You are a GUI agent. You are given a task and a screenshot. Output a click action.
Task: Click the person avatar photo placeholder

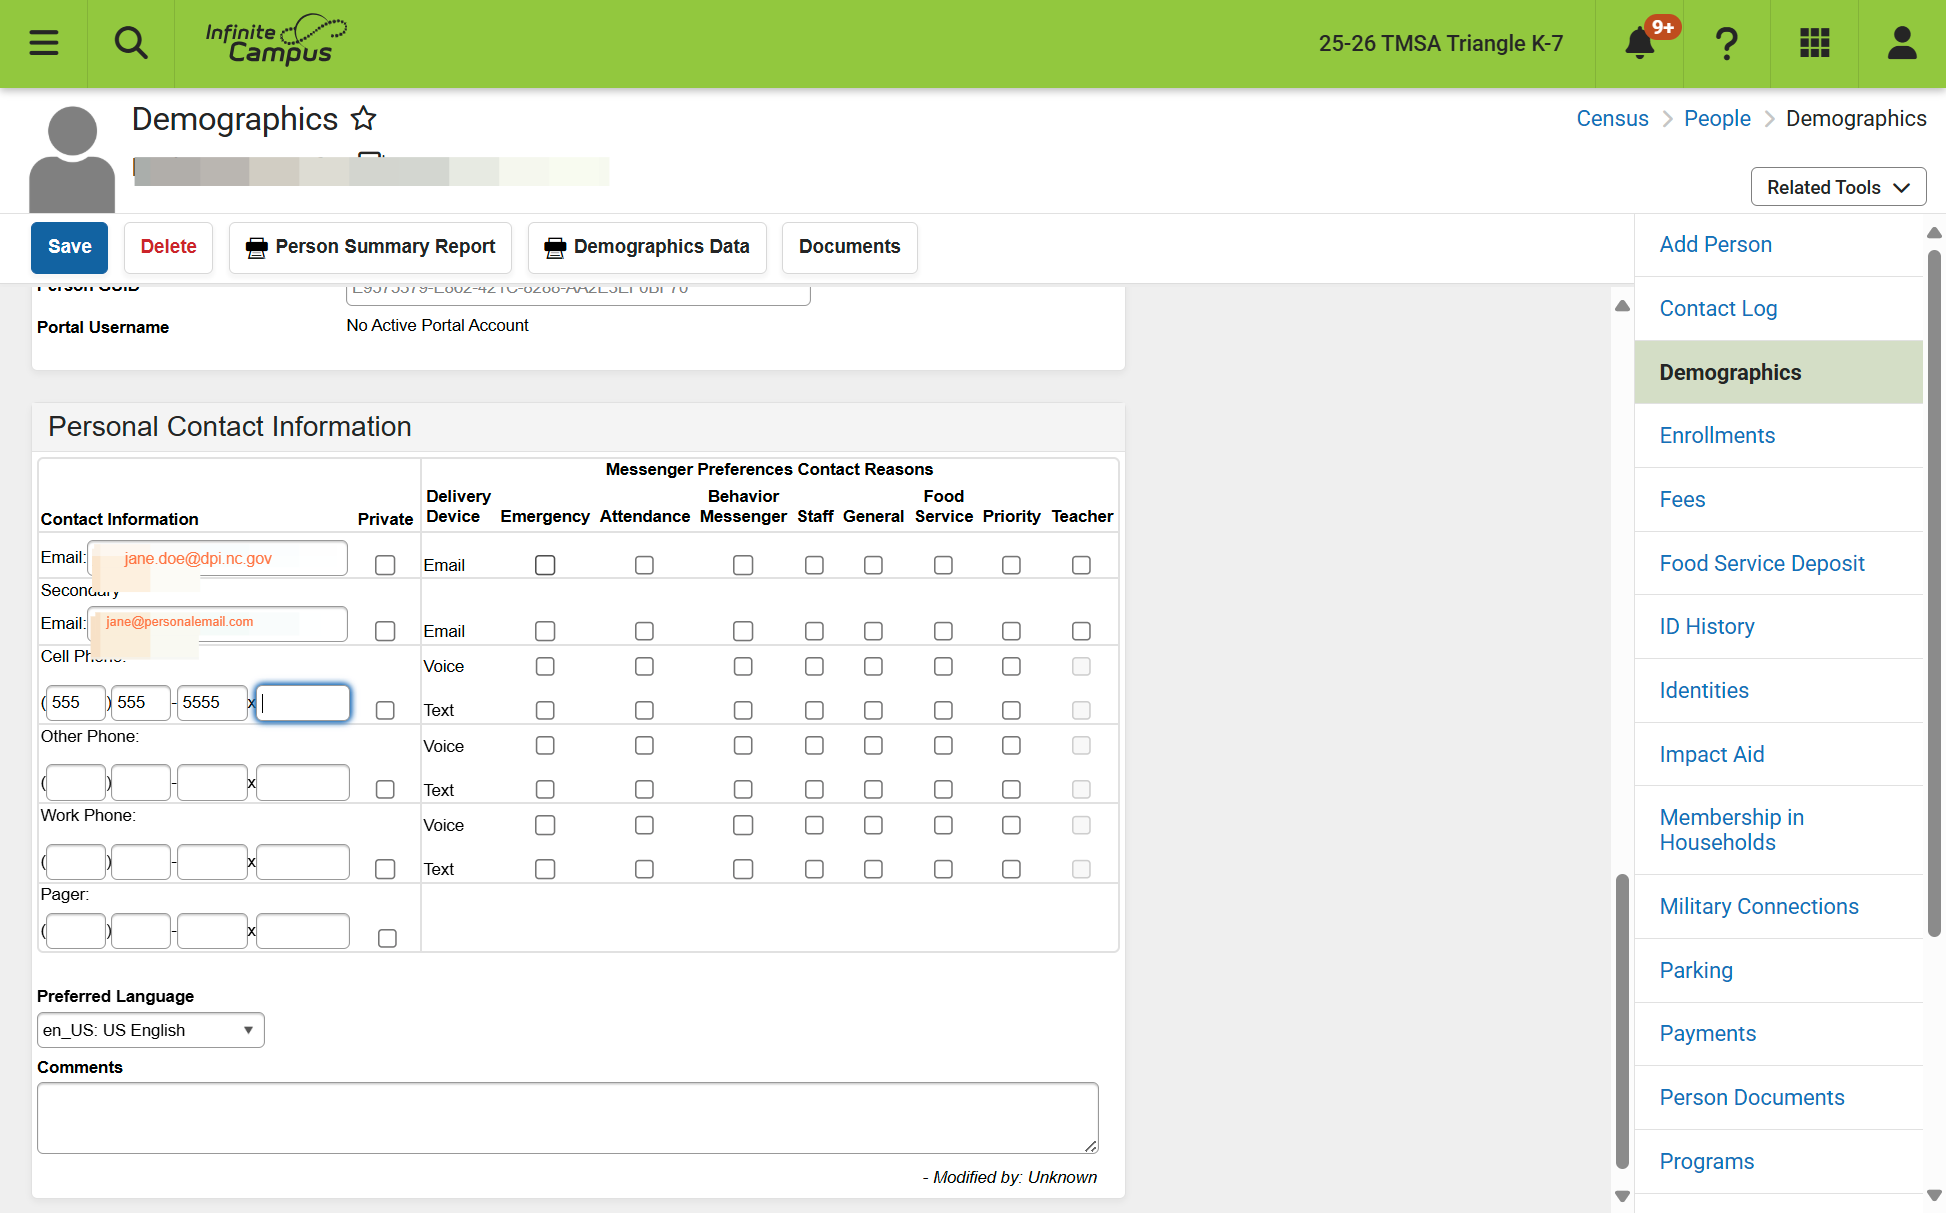[72, 159]
